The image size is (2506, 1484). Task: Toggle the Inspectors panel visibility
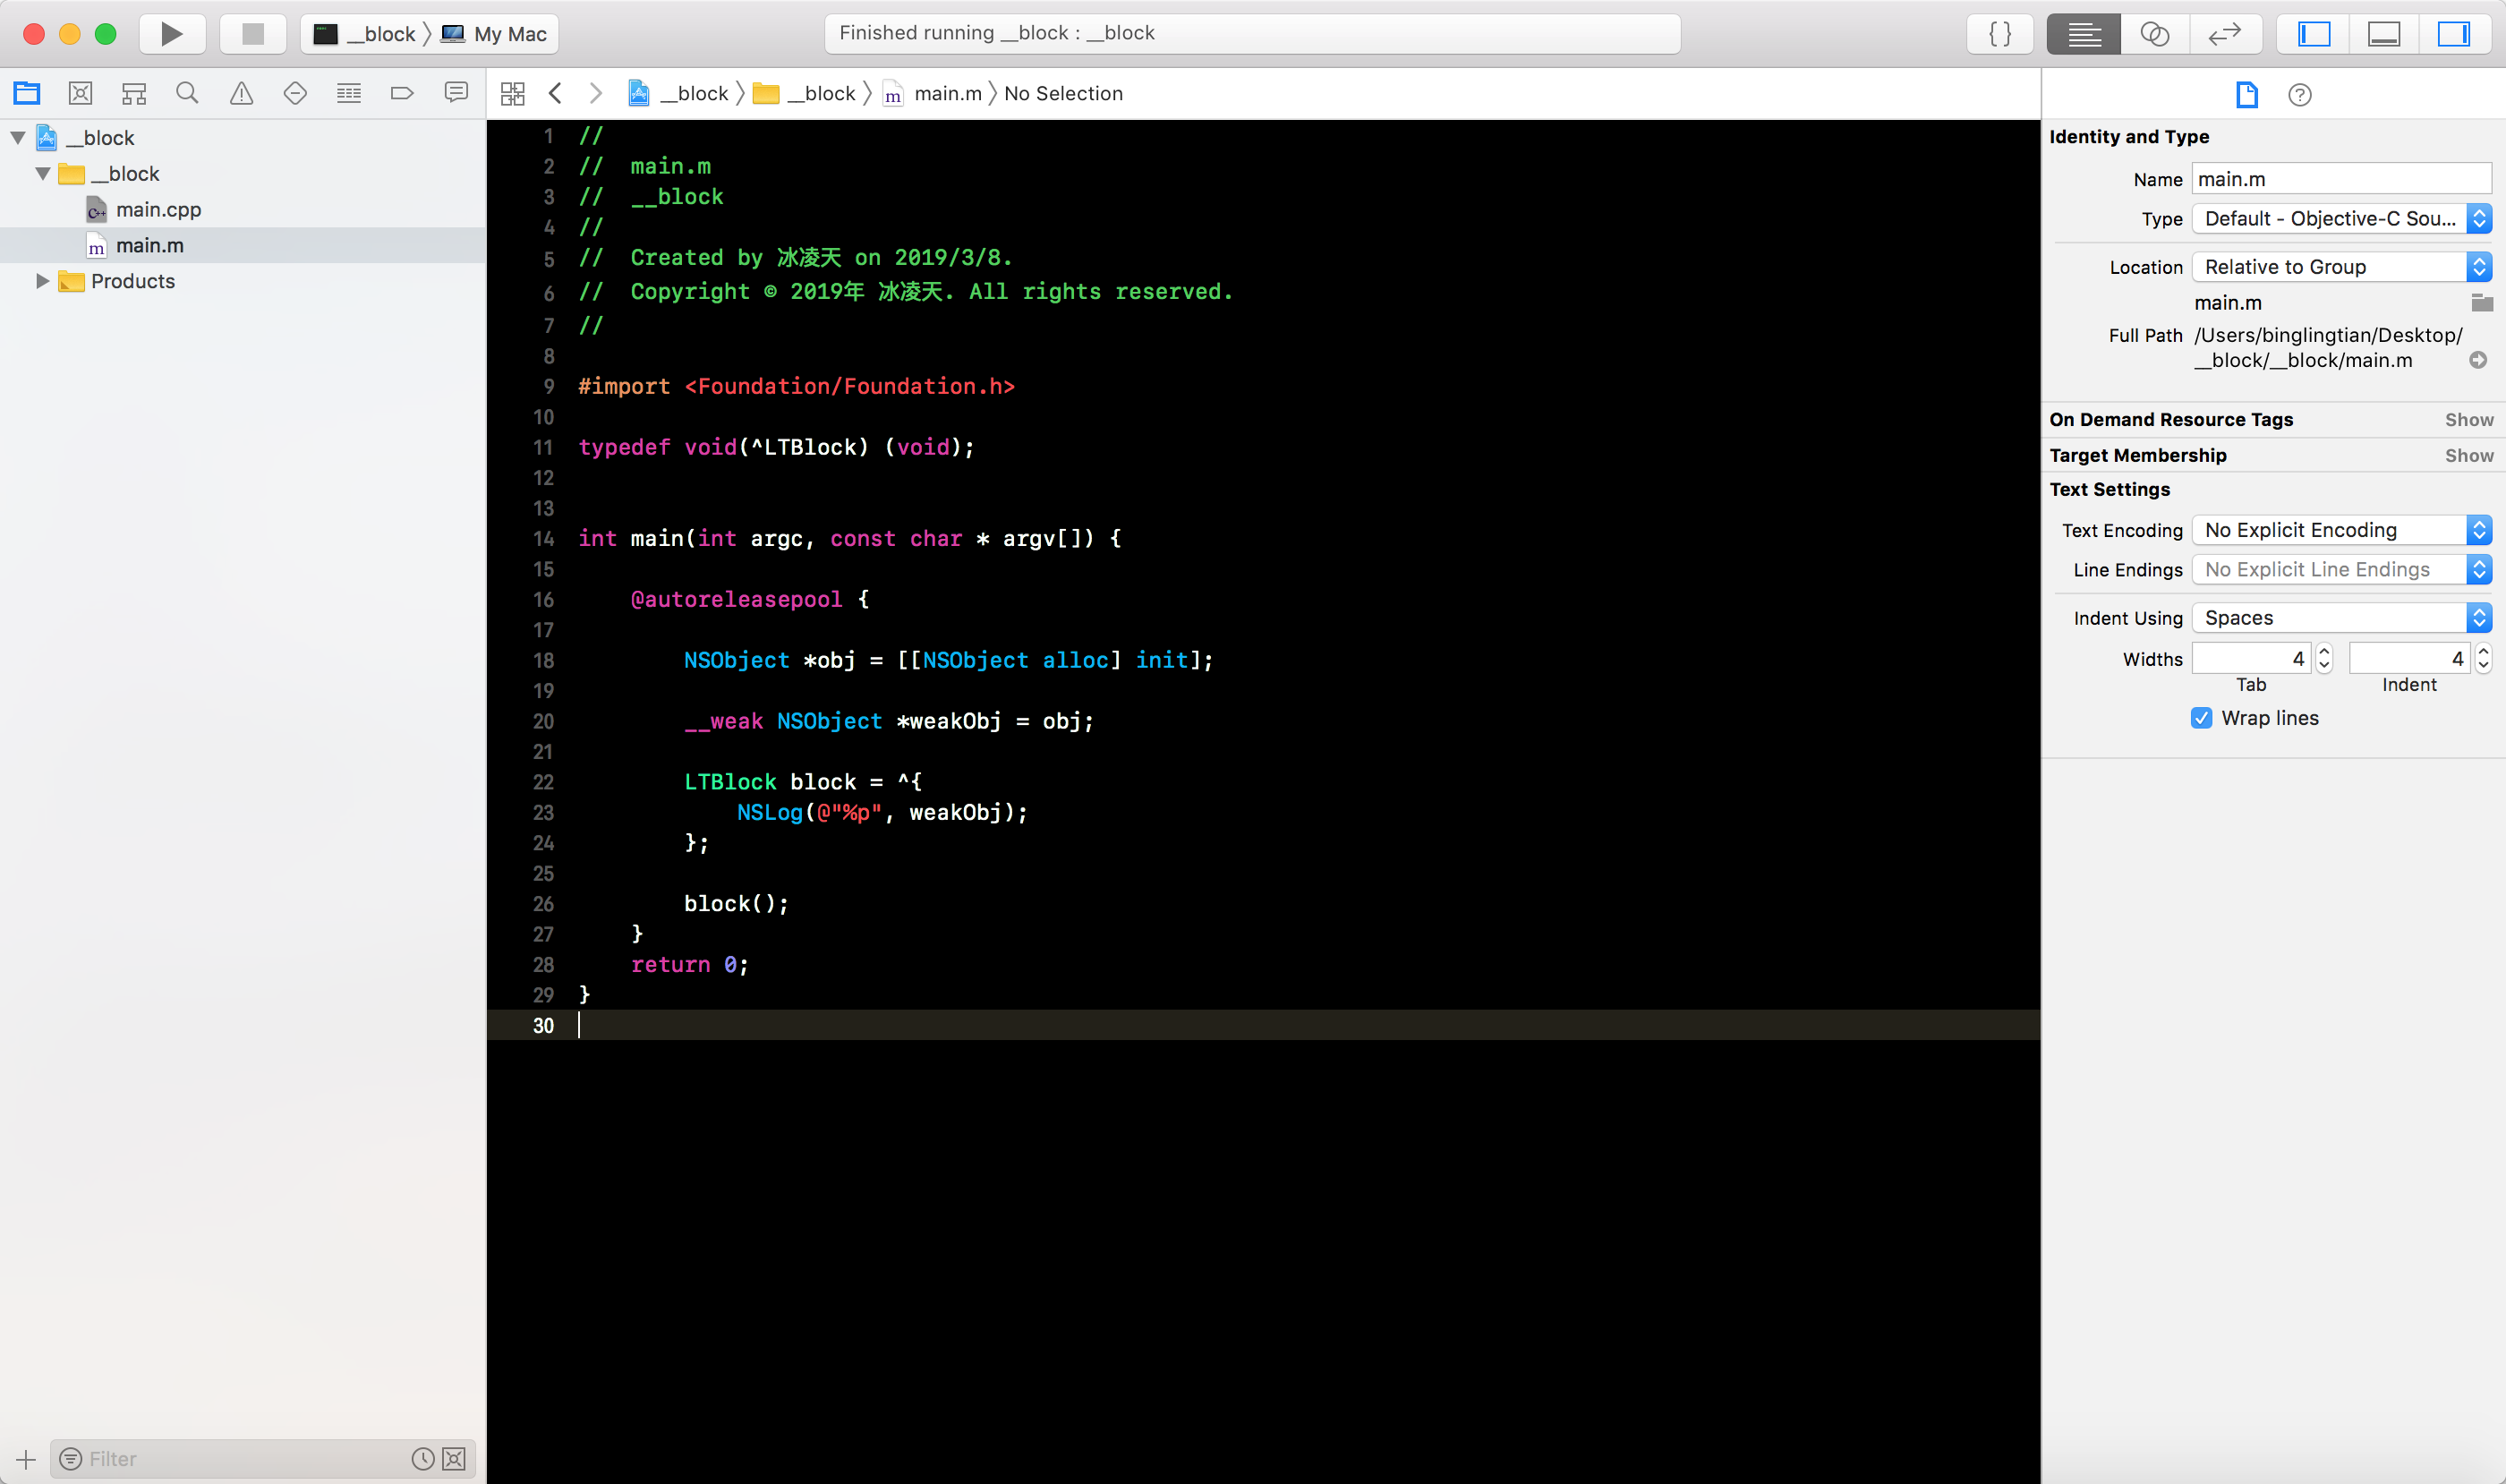click(2454, 34)
